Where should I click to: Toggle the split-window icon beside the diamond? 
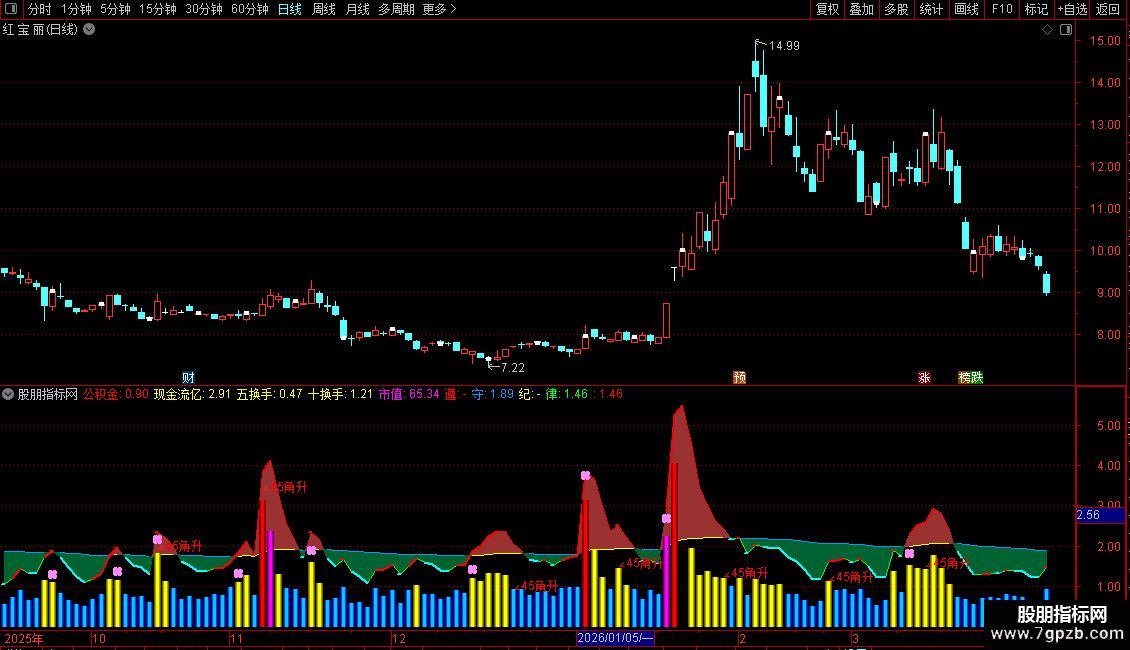[x=1066, y=30]
